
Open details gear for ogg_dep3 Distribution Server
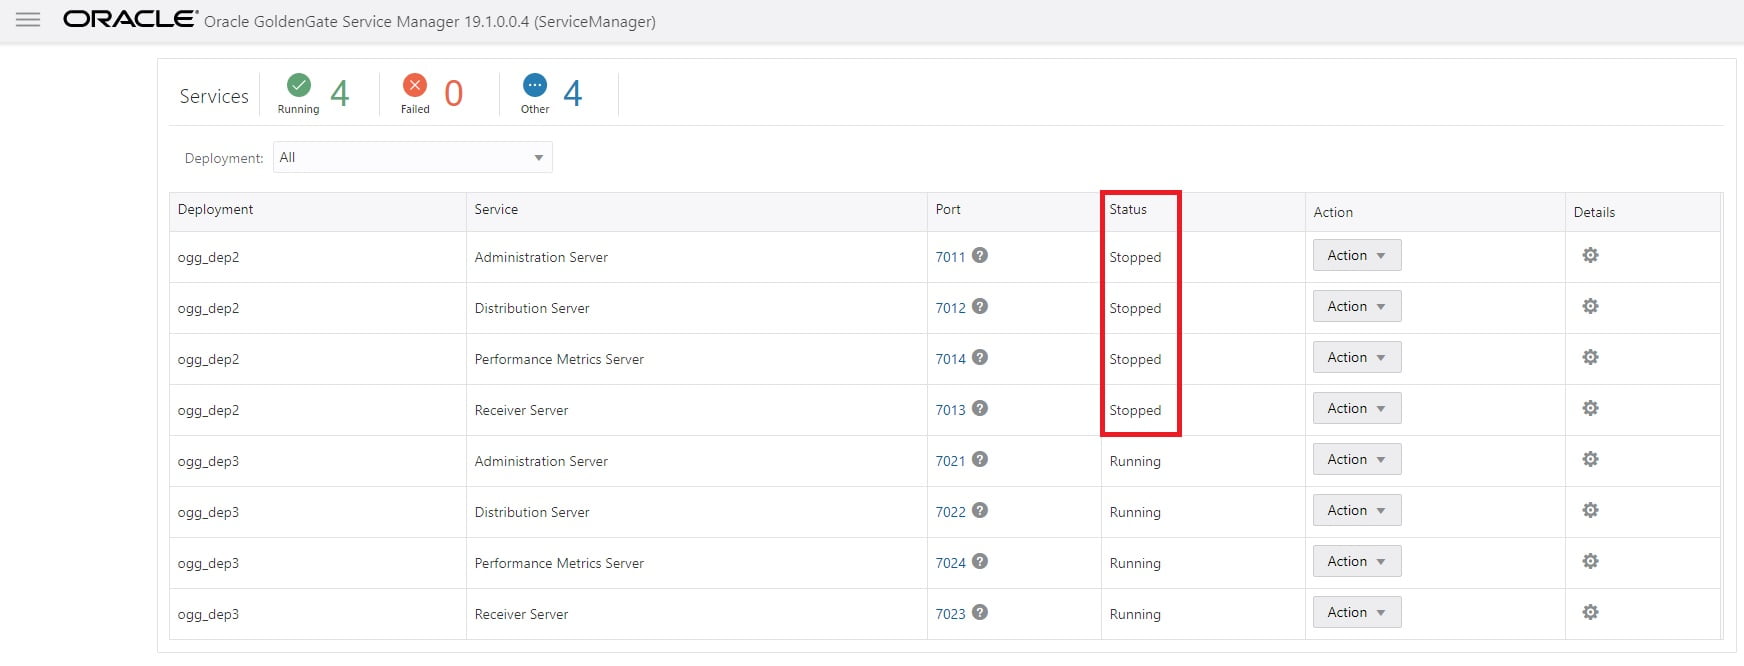pos(1590,510)
